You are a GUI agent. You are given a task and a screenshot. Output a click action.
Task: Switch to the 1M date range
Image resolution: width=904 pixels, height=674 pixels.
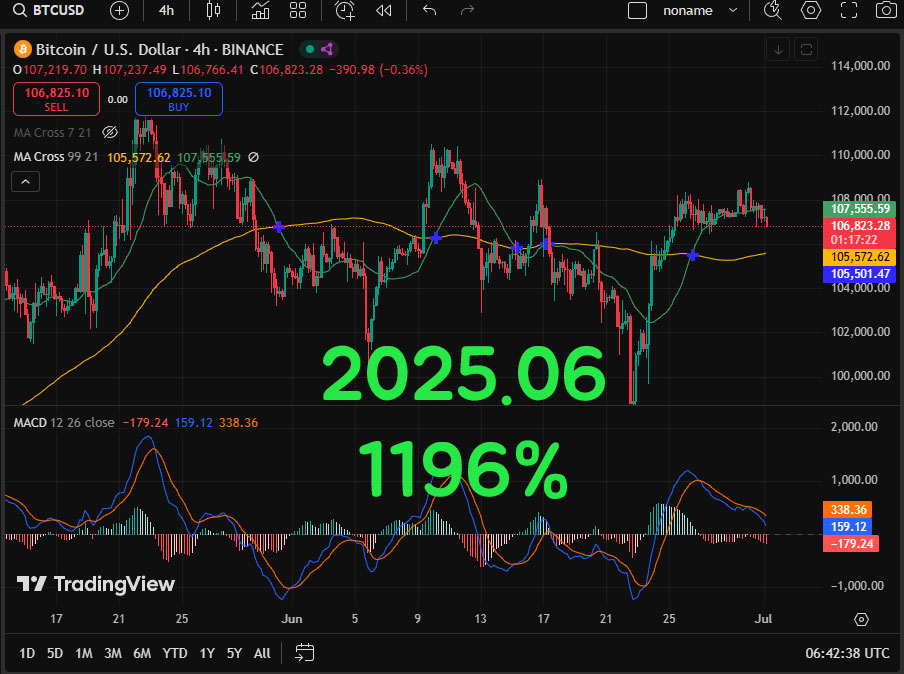(x=84, y=653)
